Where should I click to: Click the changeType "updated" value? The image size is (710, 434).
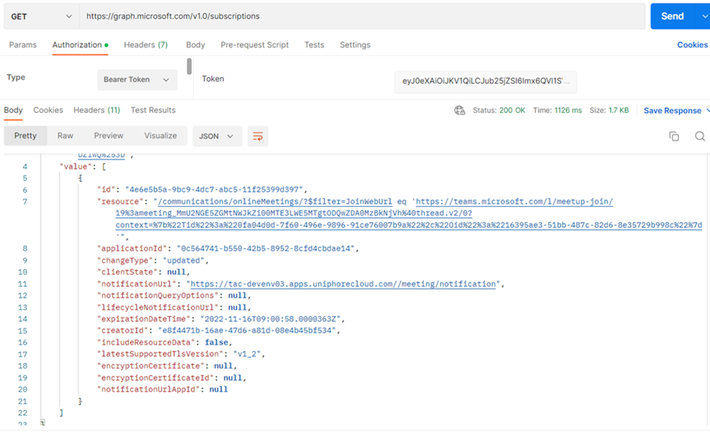[x=183, y=260]
